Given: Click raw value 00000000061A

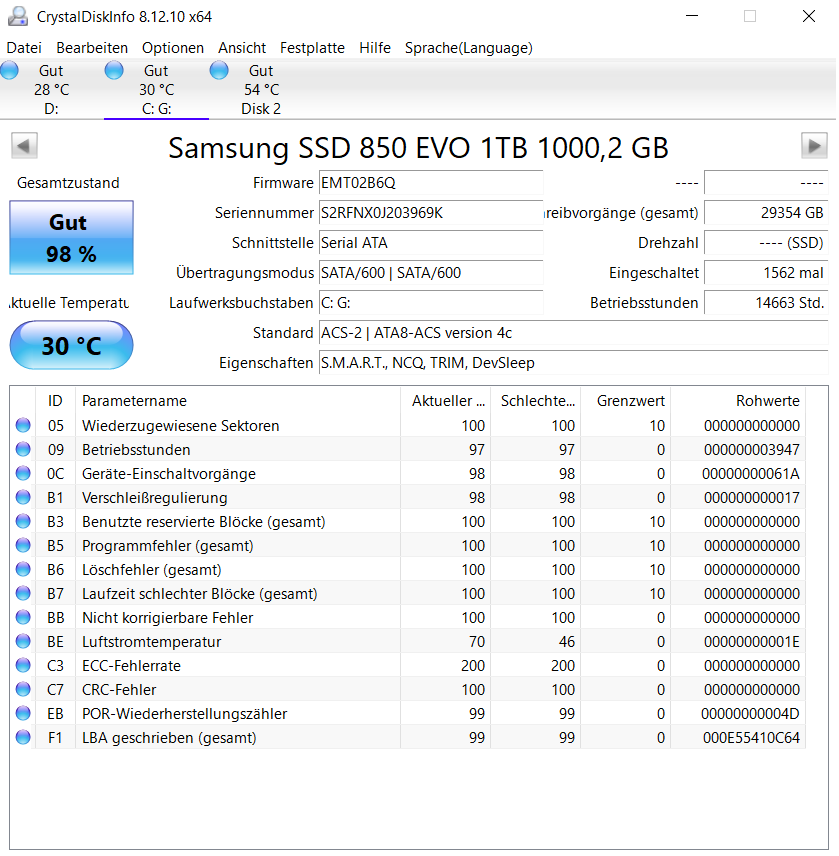Looking at the screenshot, I should coord(751,473).
